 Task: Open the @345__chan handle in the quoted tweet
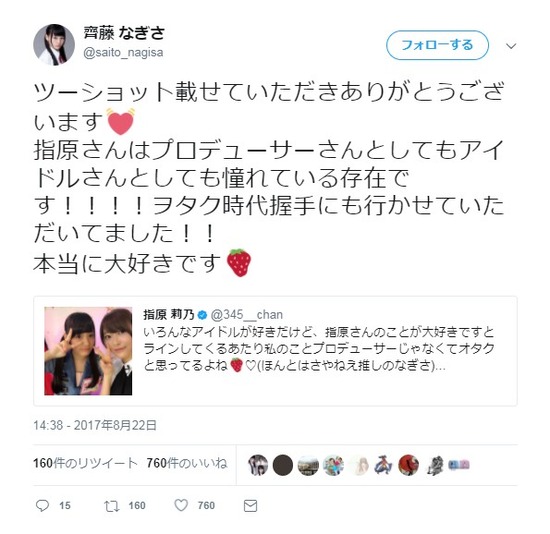point(247,315)
